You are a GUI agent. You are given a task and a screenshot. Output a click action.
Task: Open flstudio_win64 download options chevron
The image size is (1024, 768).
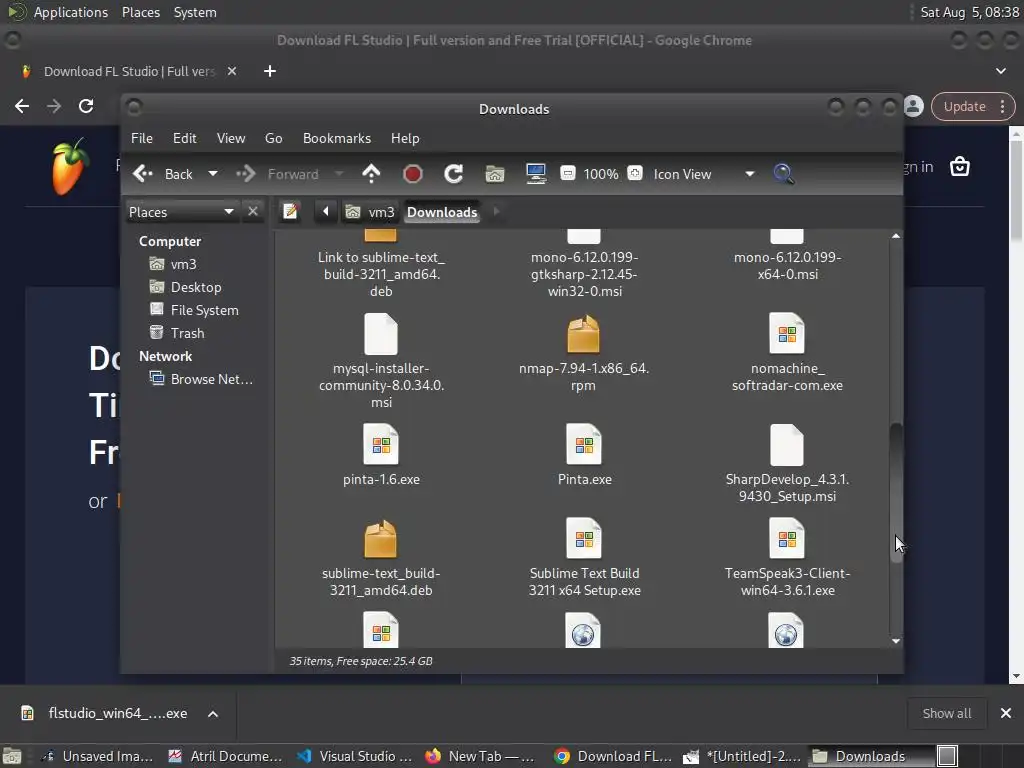213,714
